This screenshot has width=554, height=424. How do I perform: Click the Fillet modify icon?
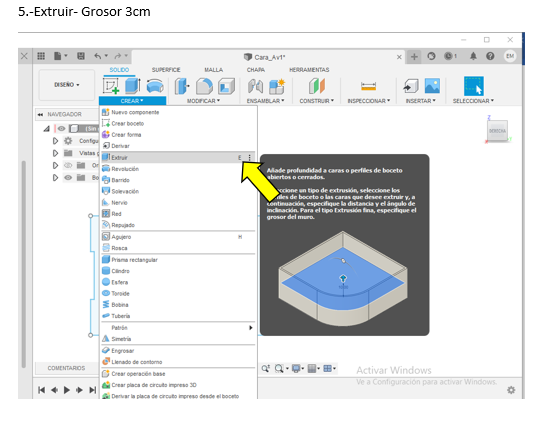[x=204, y=86]
